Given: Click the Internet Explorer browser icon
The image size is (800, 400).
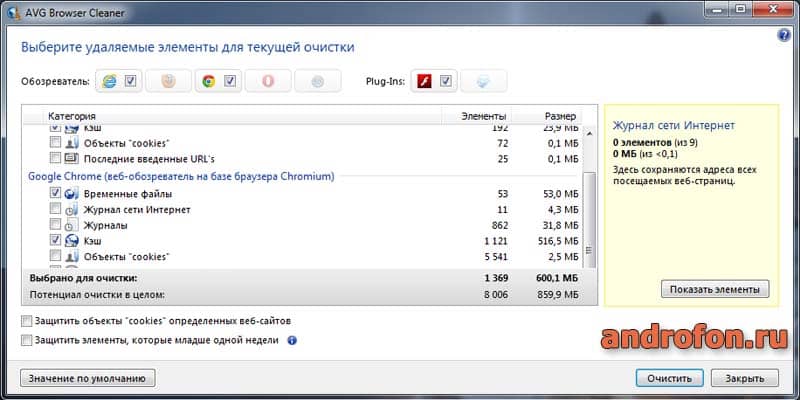Looking at the screenshot, I should coord(109,81).
